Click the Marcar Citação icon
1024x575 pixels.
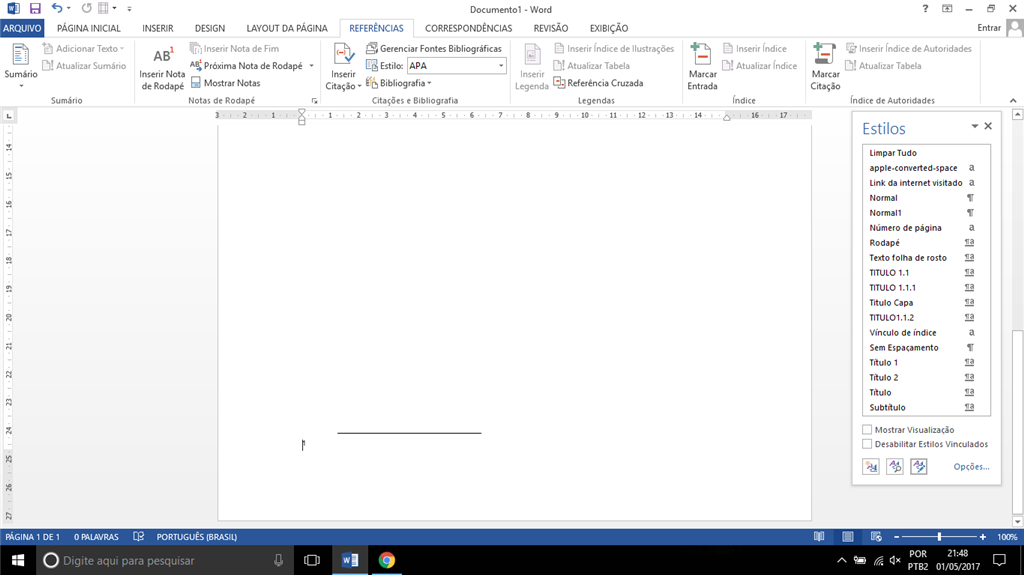point(825,55)
